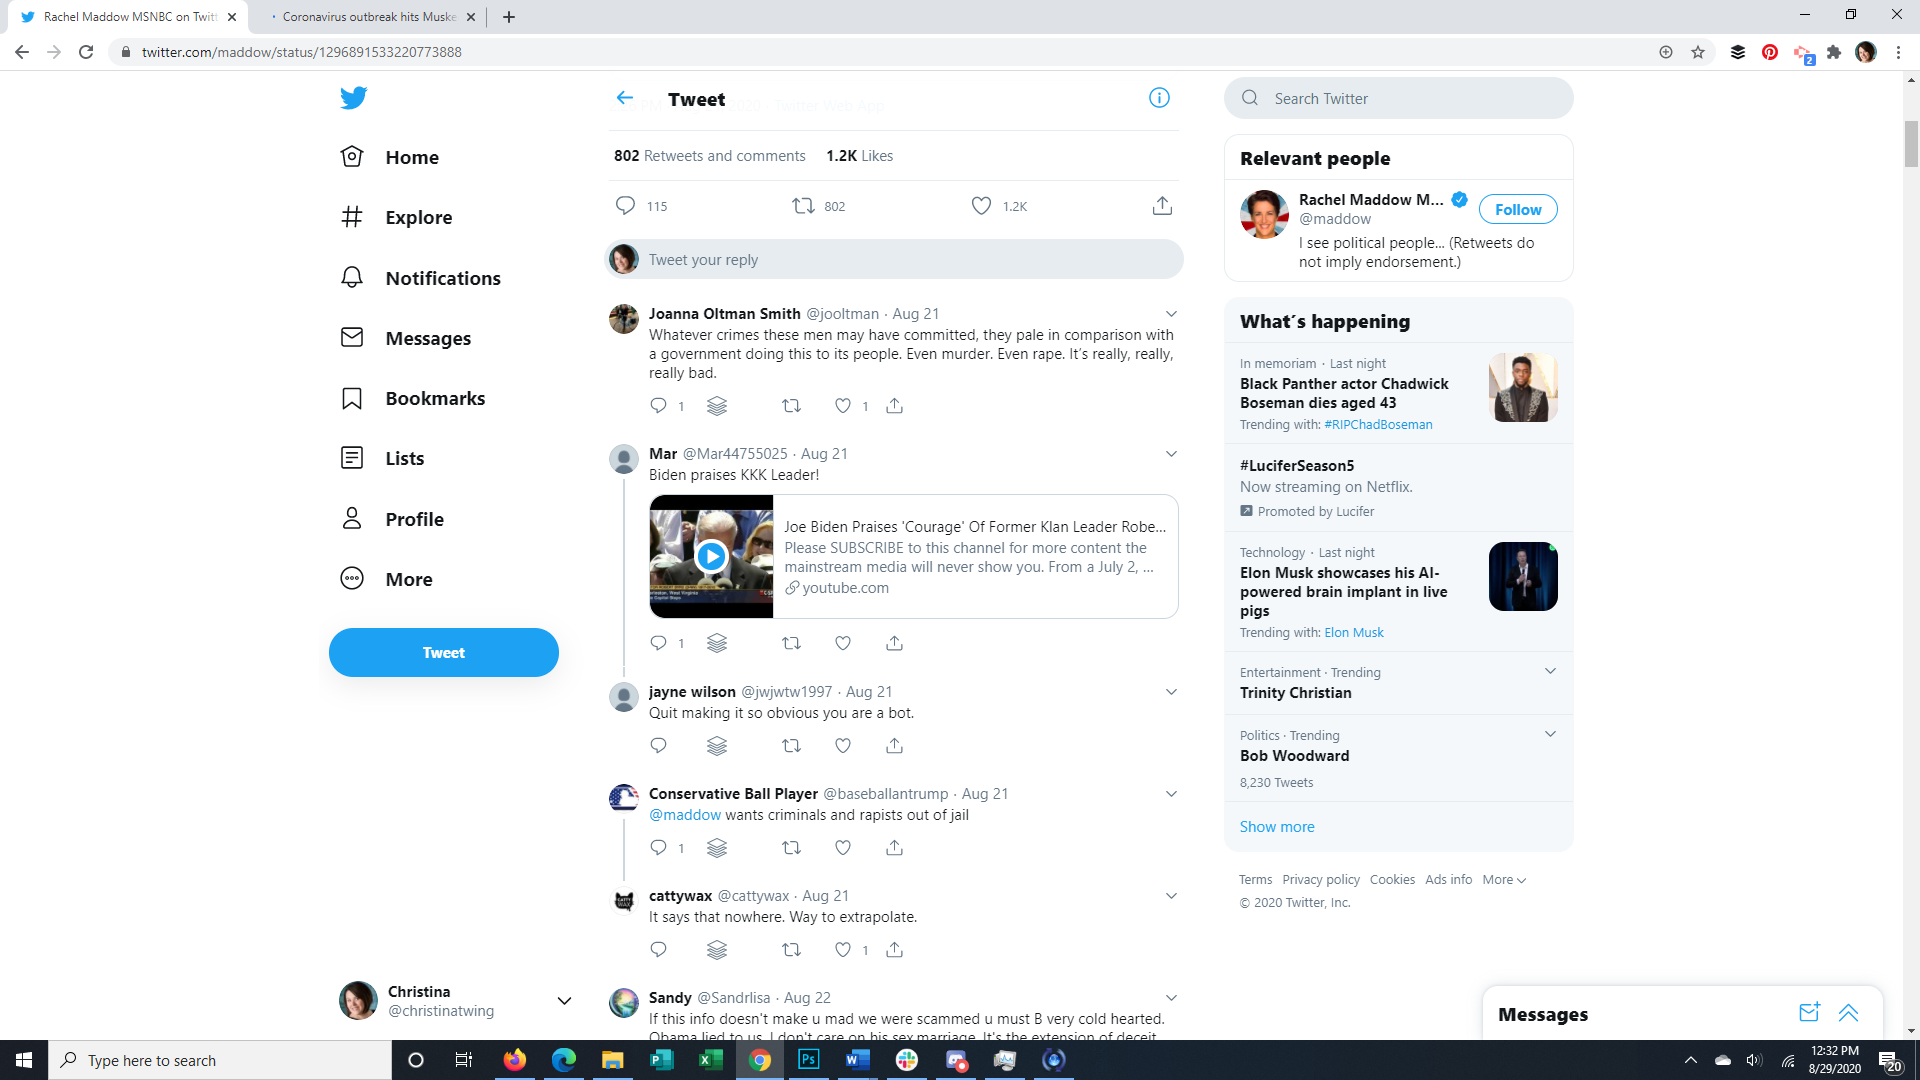Viewport: 1920px width, 1080px height.
Task: Play the Joe Biden YouTube video
Action: [x=711, y=556]
